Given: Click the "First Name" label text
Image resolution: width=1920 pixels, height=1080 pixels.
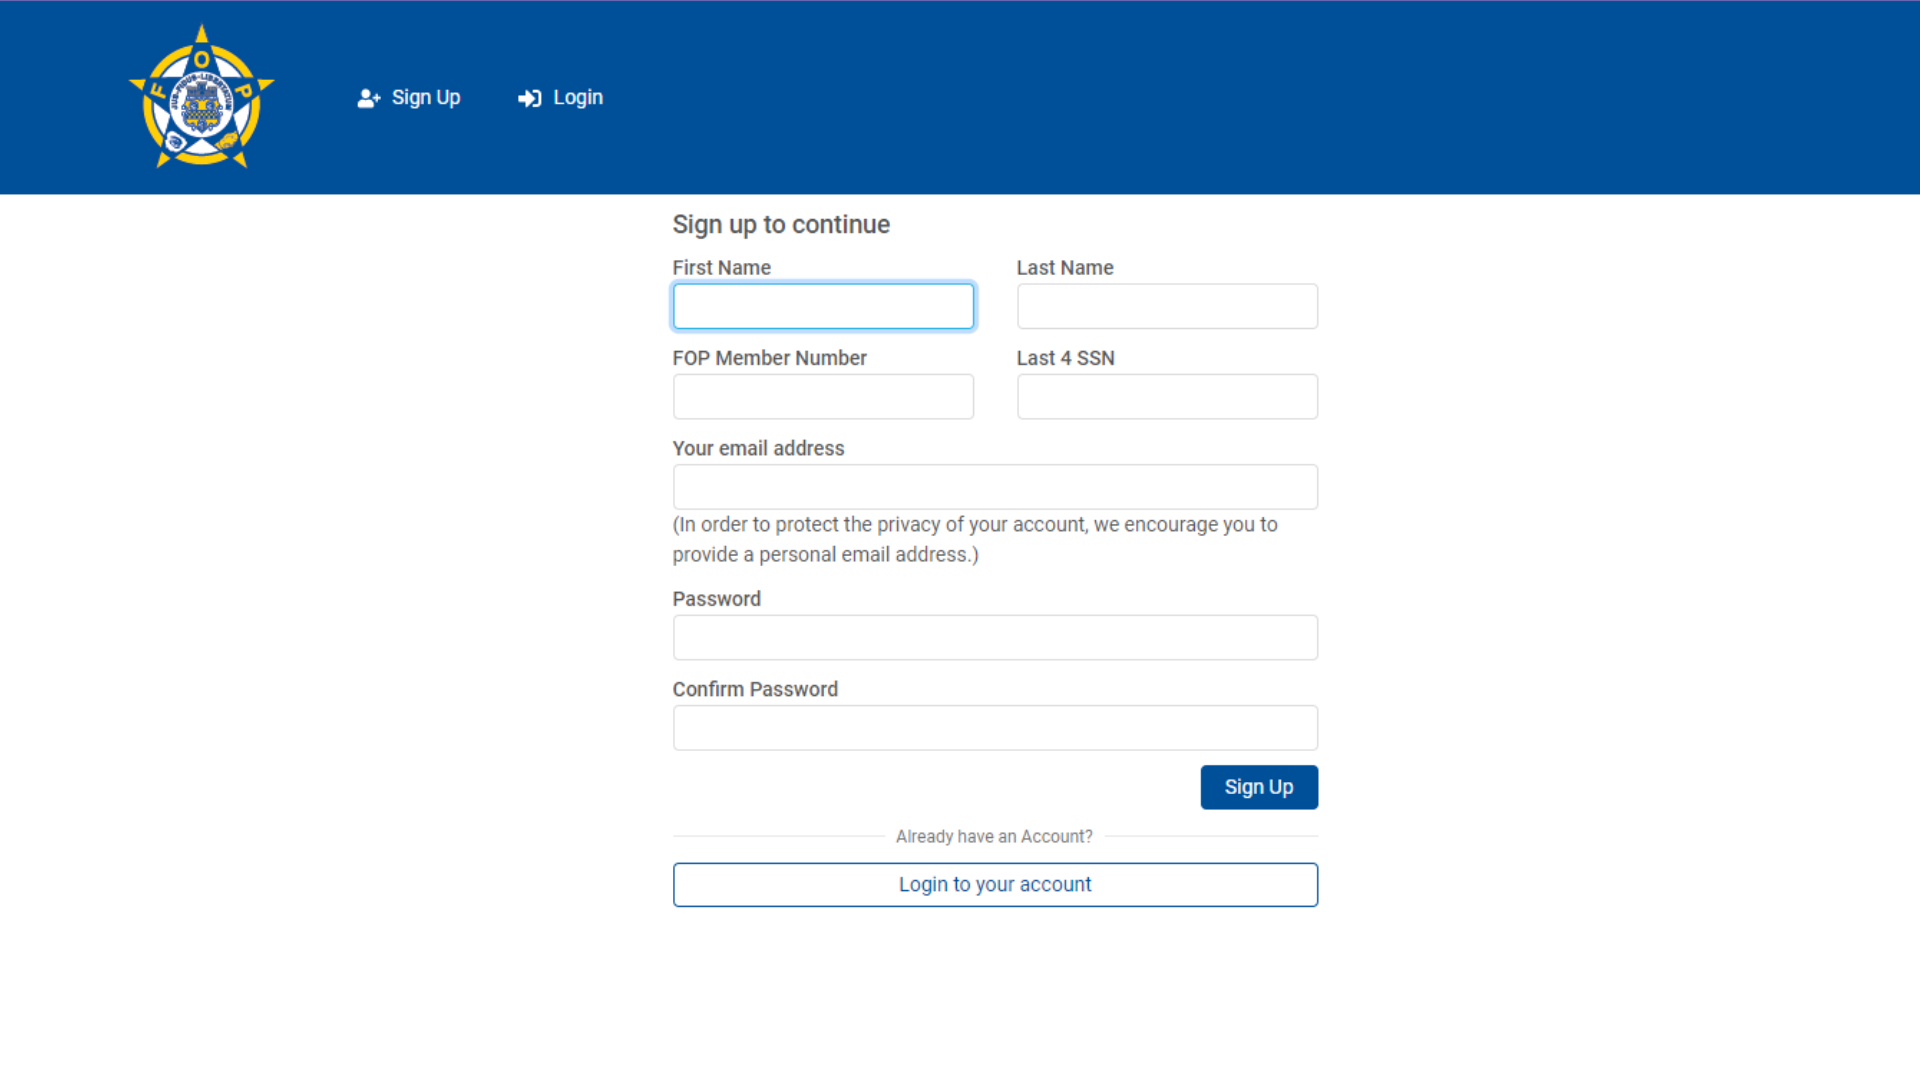Looking at the screenshot, I should [721, 268].
